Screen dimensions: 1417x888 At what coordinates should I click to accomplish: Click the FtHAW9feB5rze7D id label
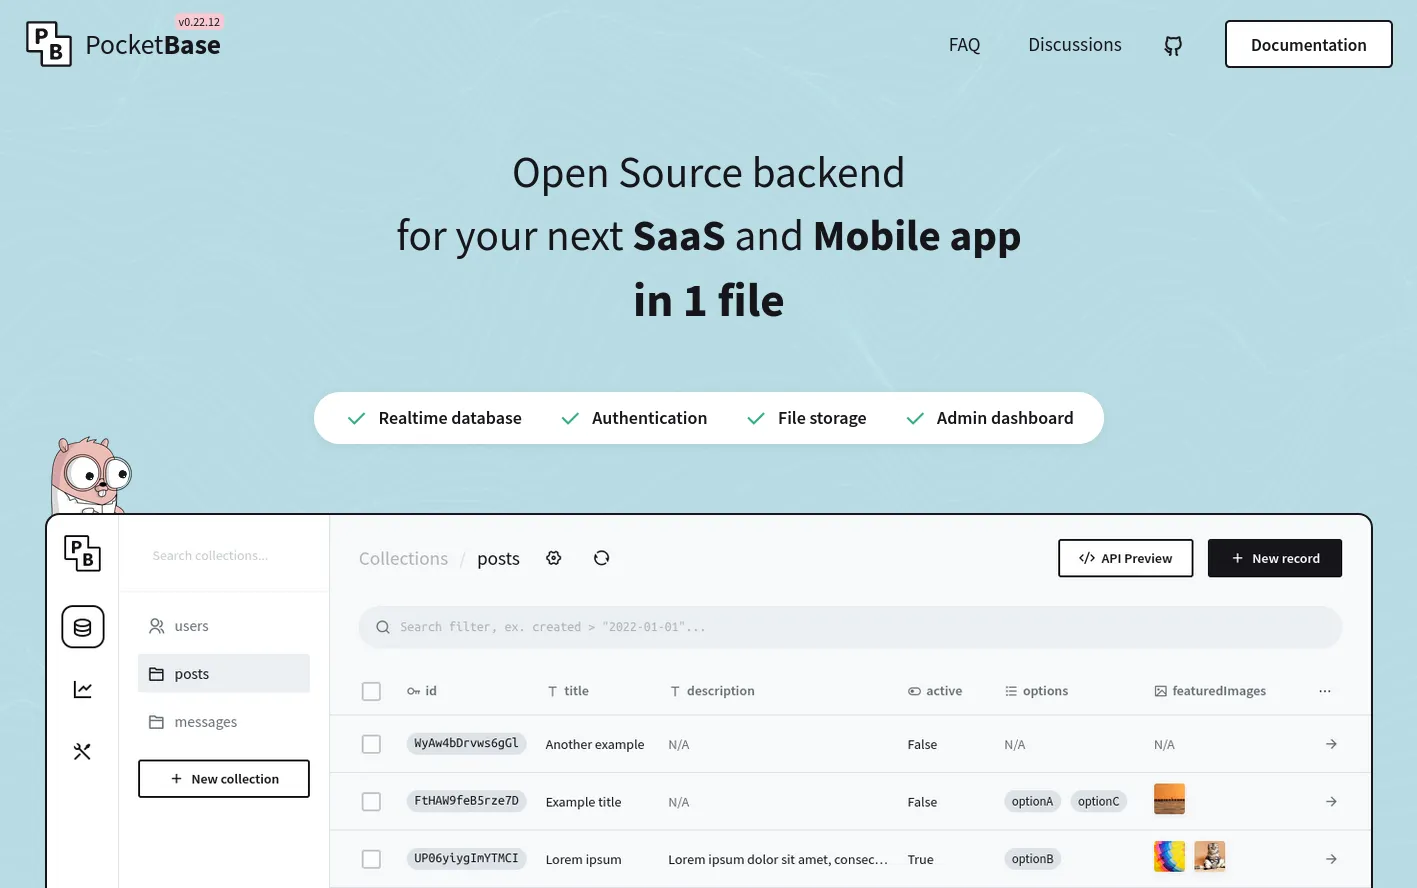pos(466,801)
